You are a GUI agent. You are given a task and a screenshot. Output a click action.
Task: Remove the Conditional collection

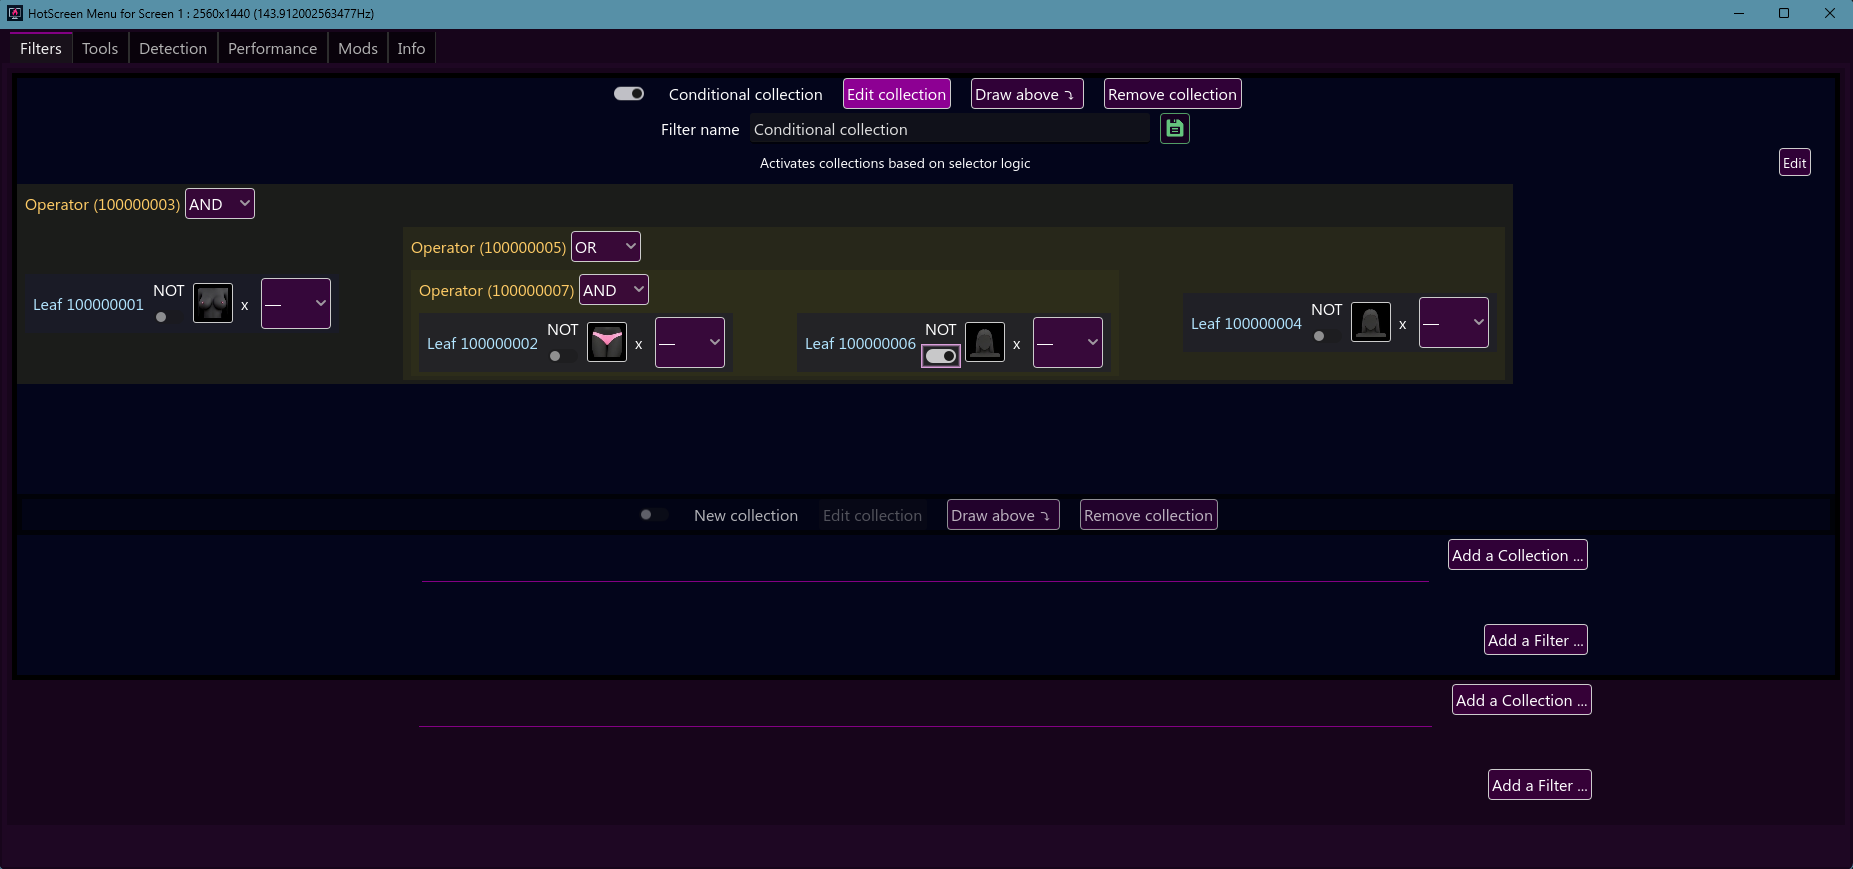coord(1173,94)
